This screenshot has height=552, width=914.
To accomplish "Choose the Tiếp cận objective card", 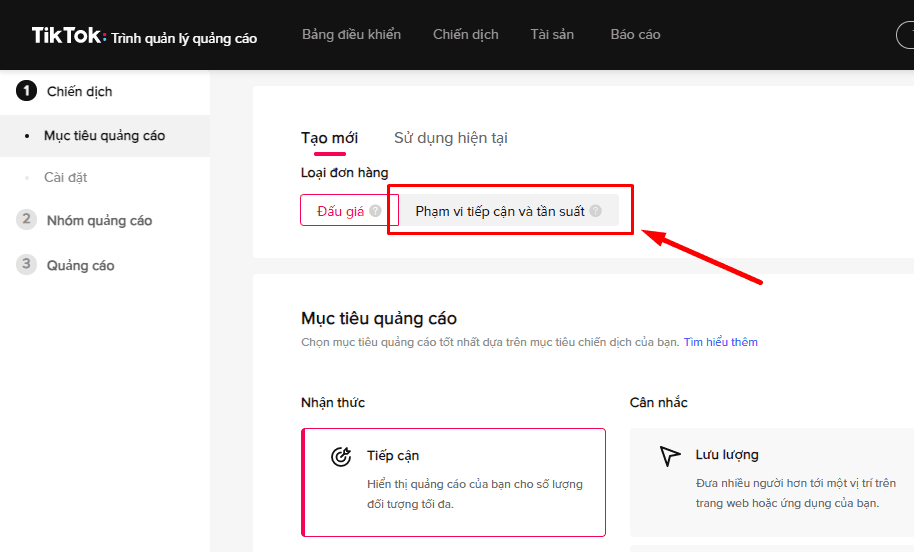I will click(453, 482).
